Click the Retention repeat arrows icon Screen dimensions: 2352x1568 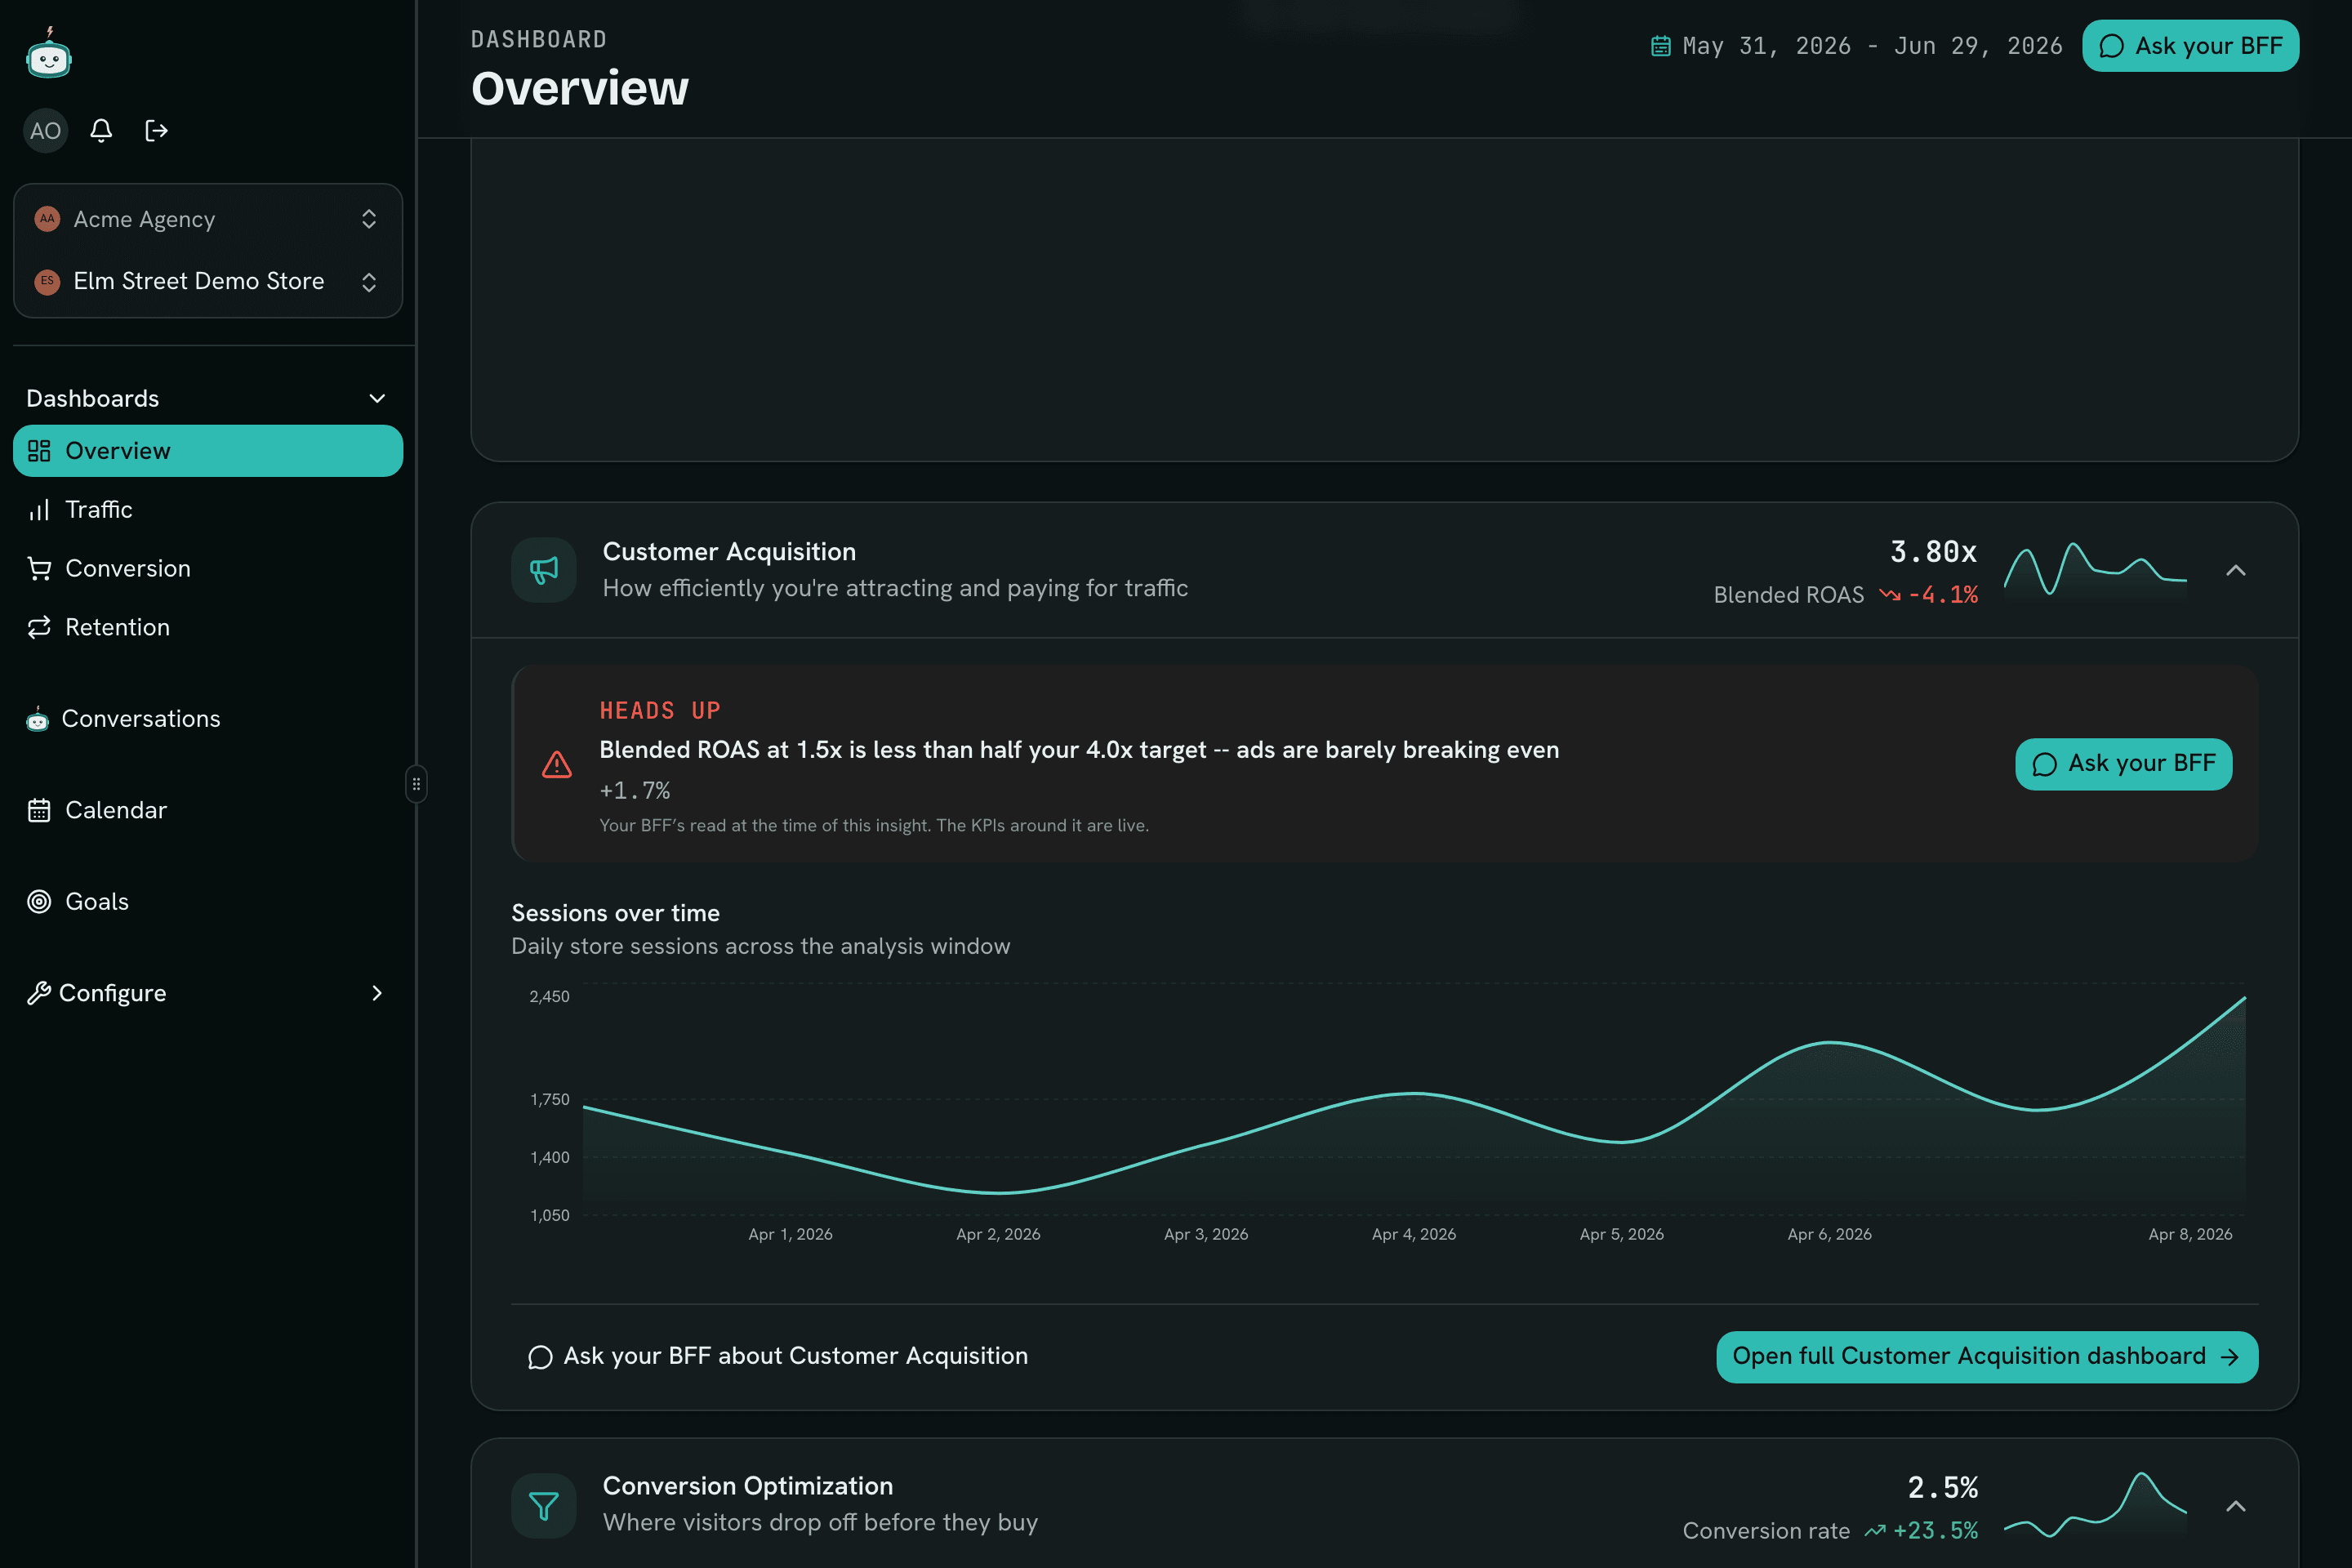pyautogui.click(x=39, y=627)
